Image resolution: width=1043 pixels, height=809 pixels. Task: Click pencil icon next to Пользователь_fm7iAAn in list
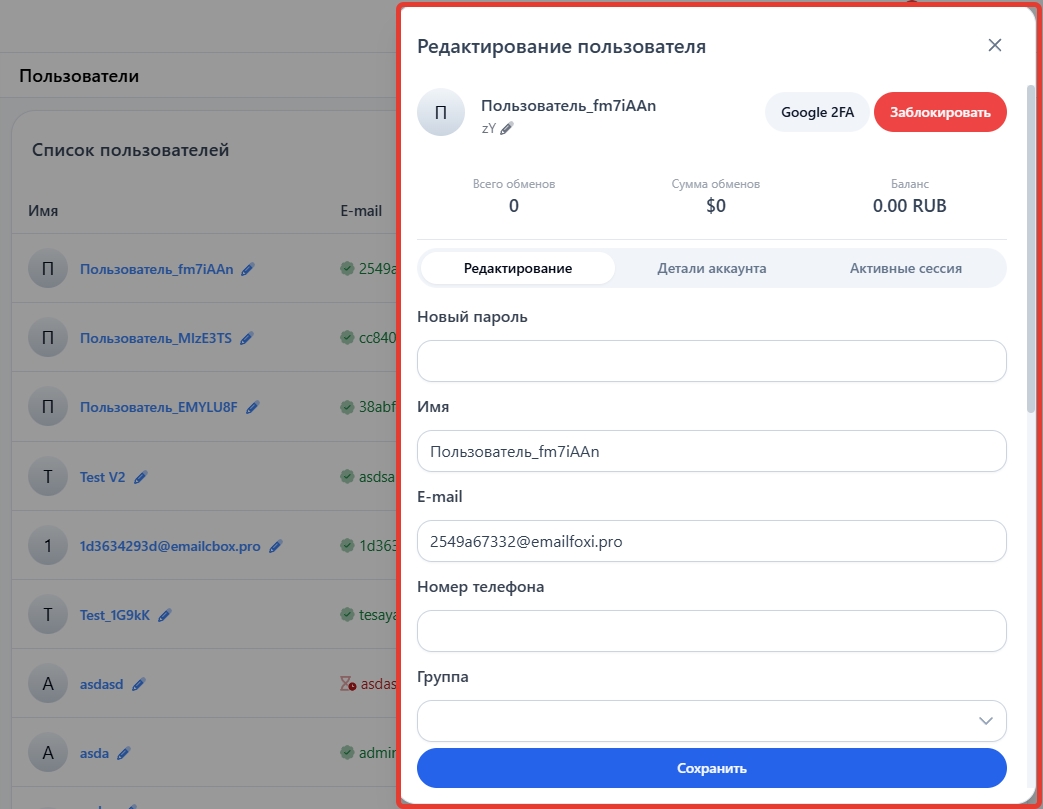(248, 269)
